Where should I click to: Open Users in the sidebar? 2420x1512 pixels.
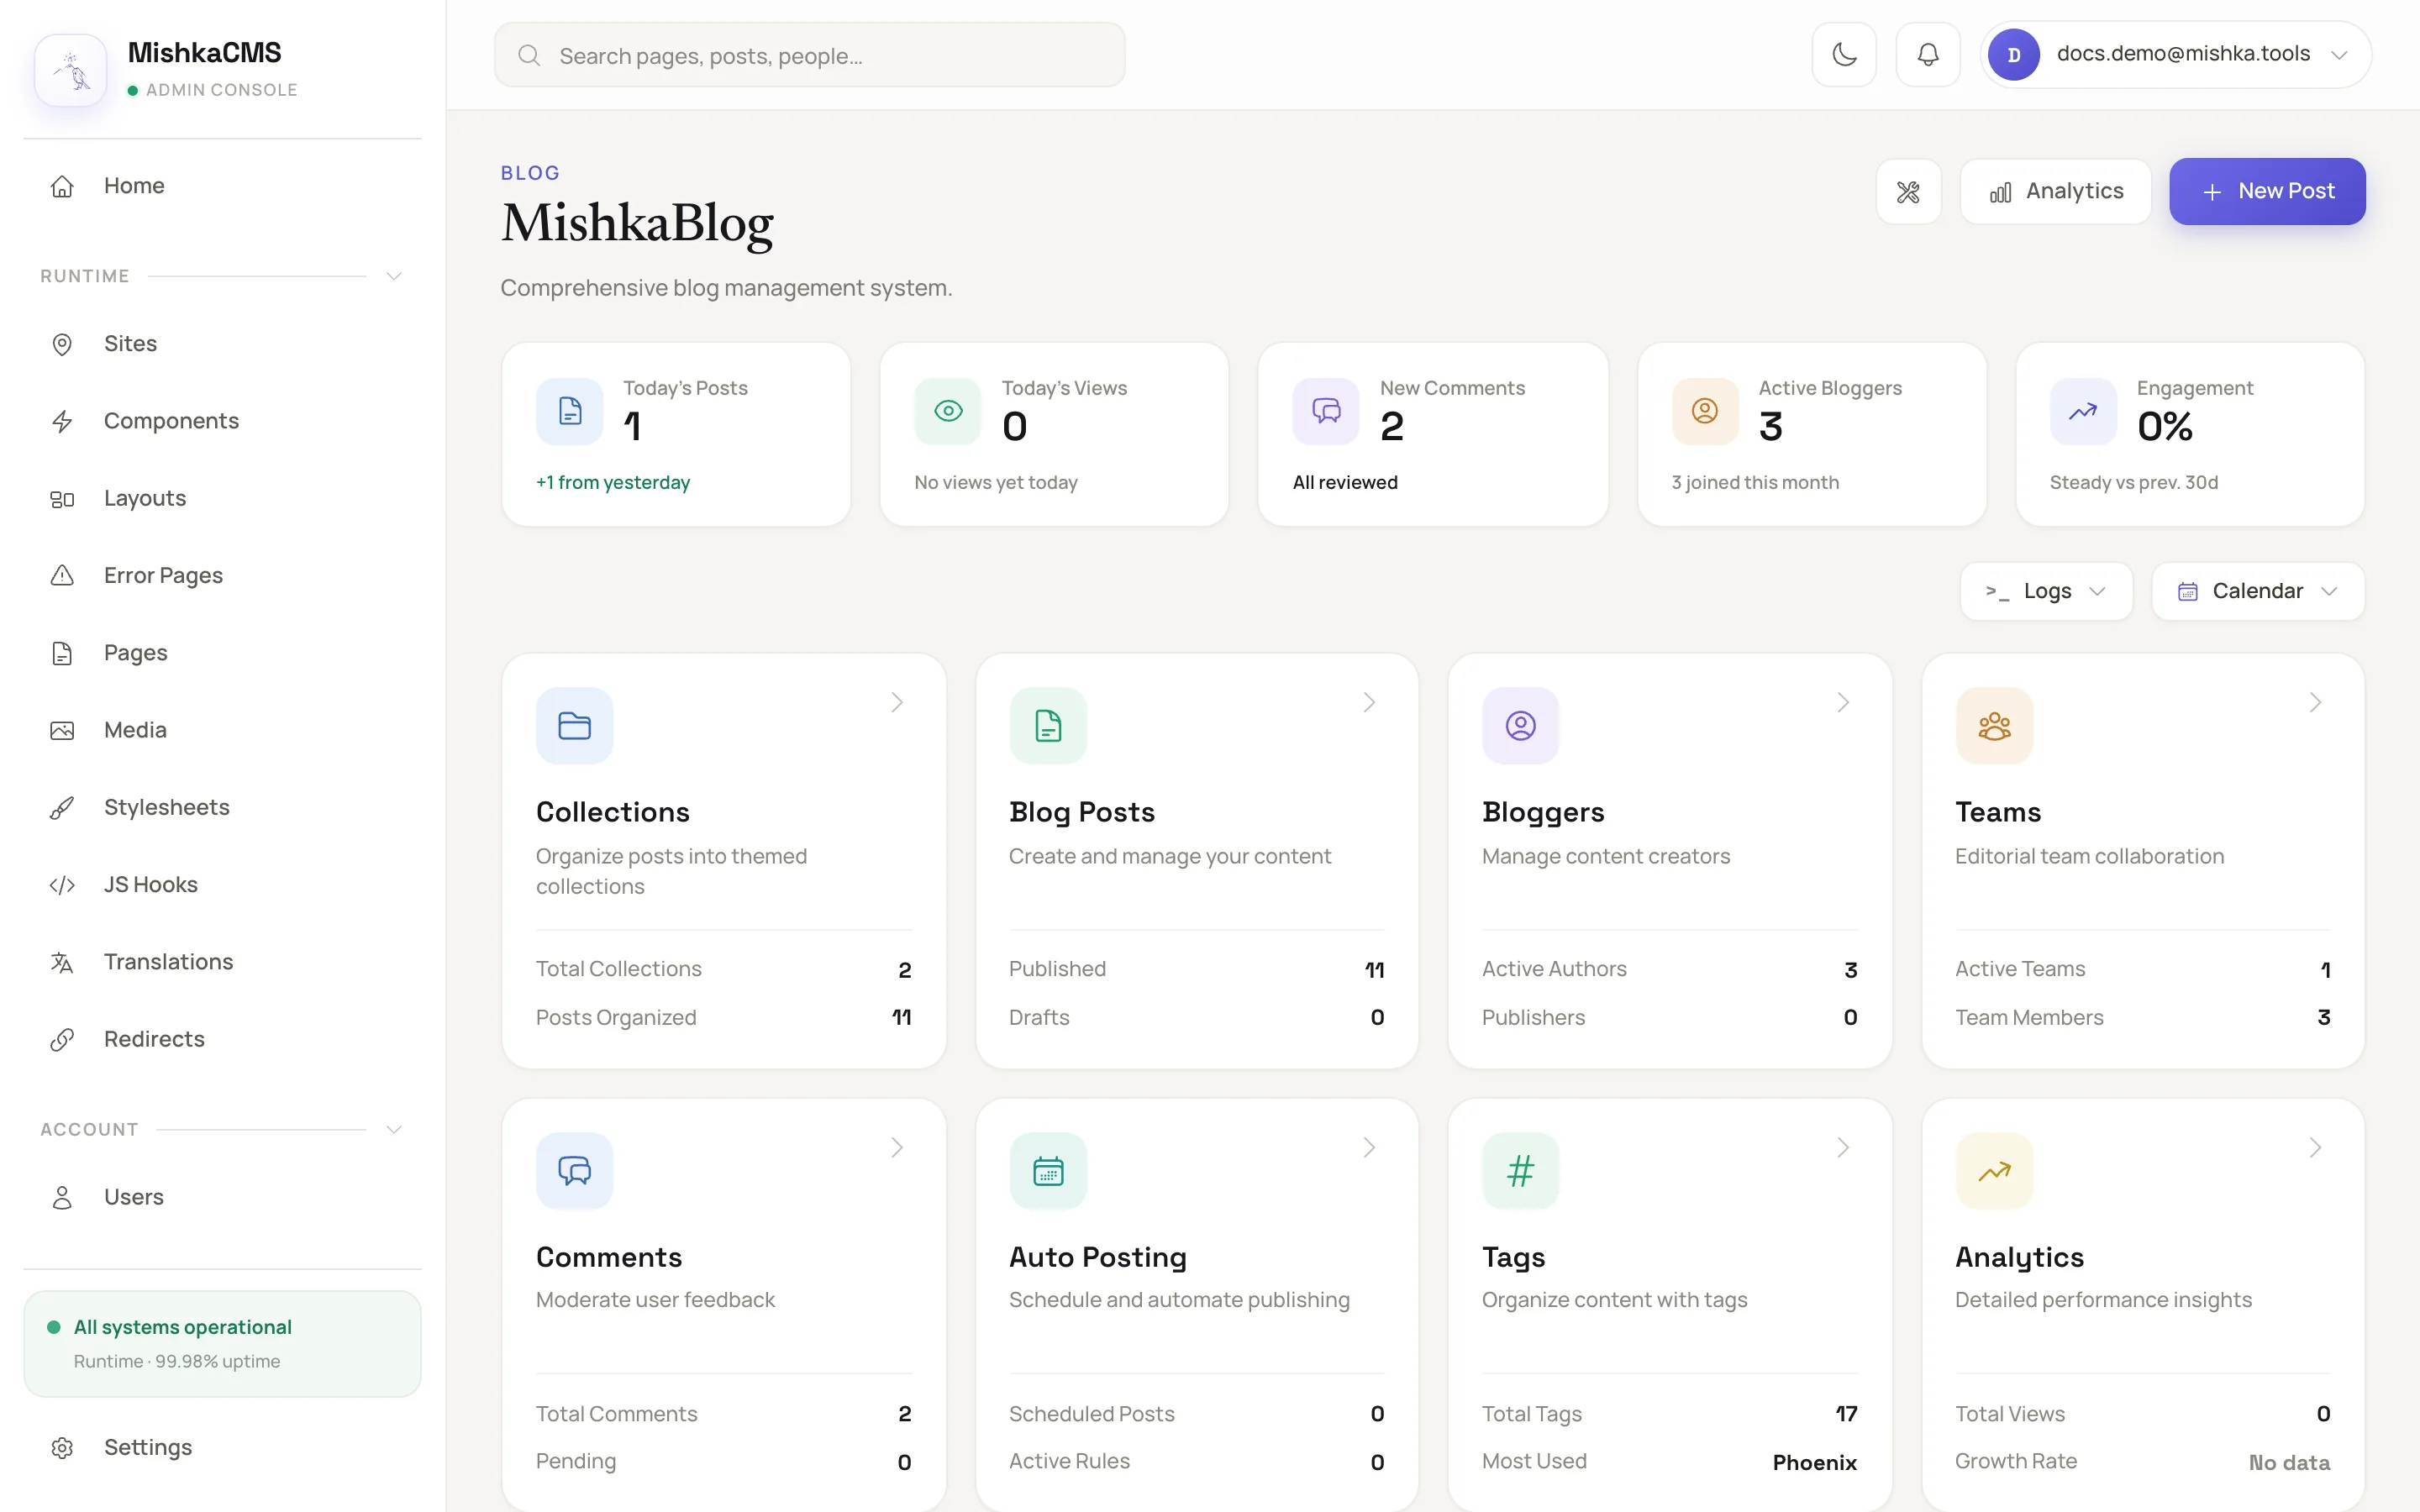pyautogui.click(x=222, y=1197)
